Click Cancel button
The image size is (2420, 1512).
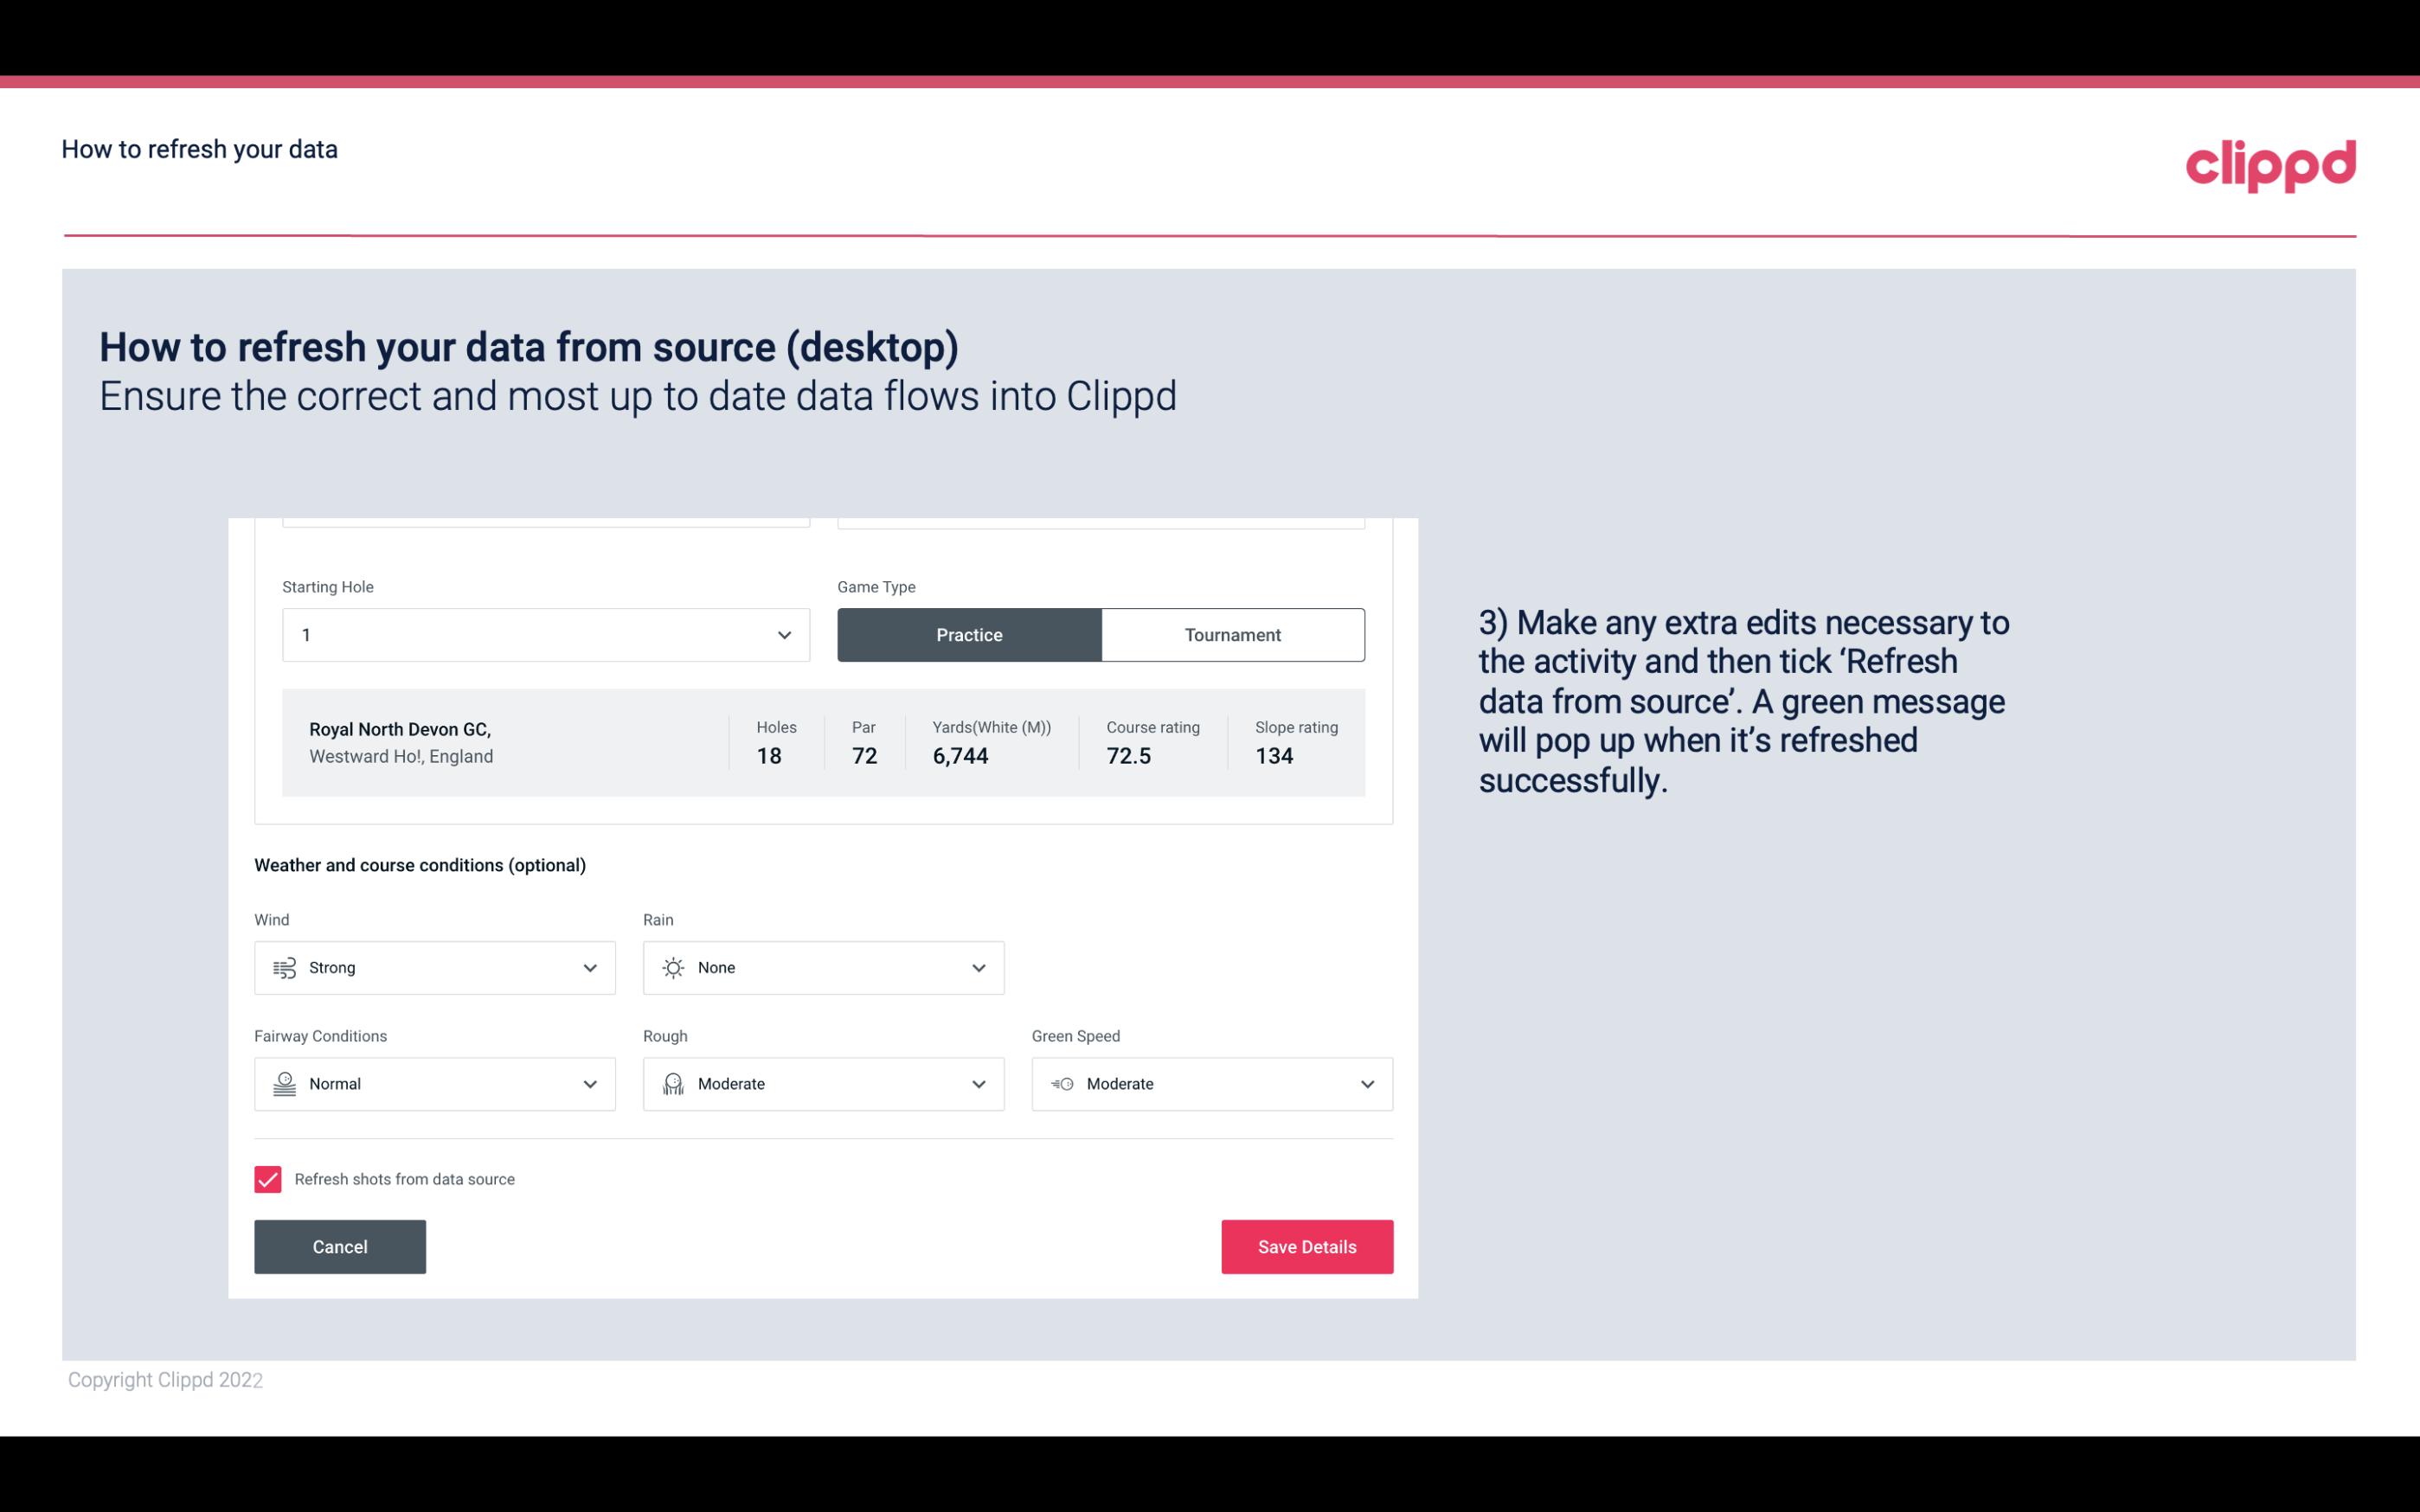340,1247
